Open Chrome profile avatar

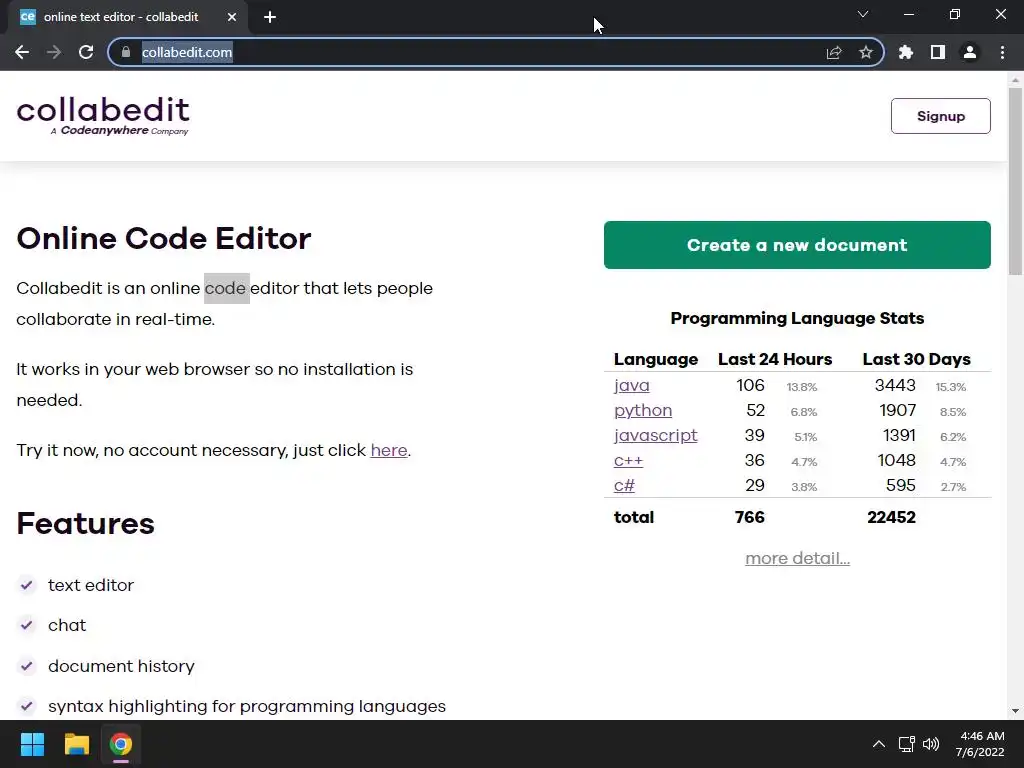point(970,52)
